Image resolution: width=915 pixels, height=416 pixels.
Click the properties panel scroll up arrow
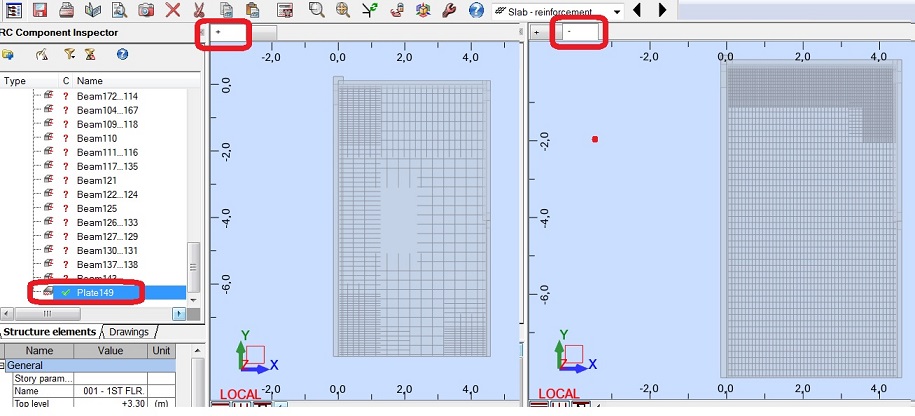click(197, 351)
